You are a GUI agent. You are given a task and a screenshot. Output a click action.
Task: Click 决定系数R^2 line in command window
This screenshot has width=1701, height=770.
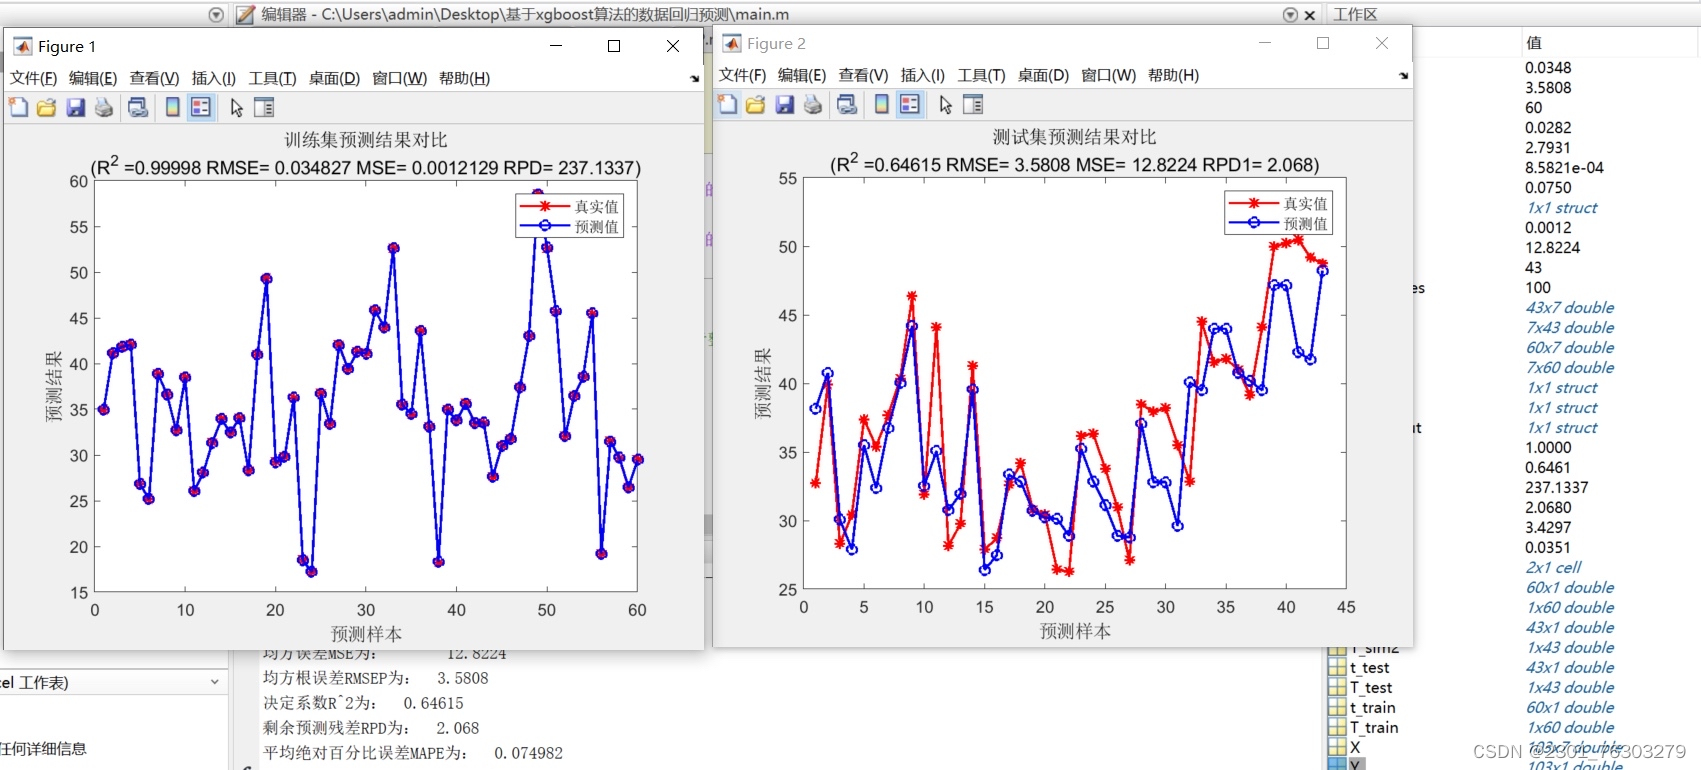click(363, 703)
